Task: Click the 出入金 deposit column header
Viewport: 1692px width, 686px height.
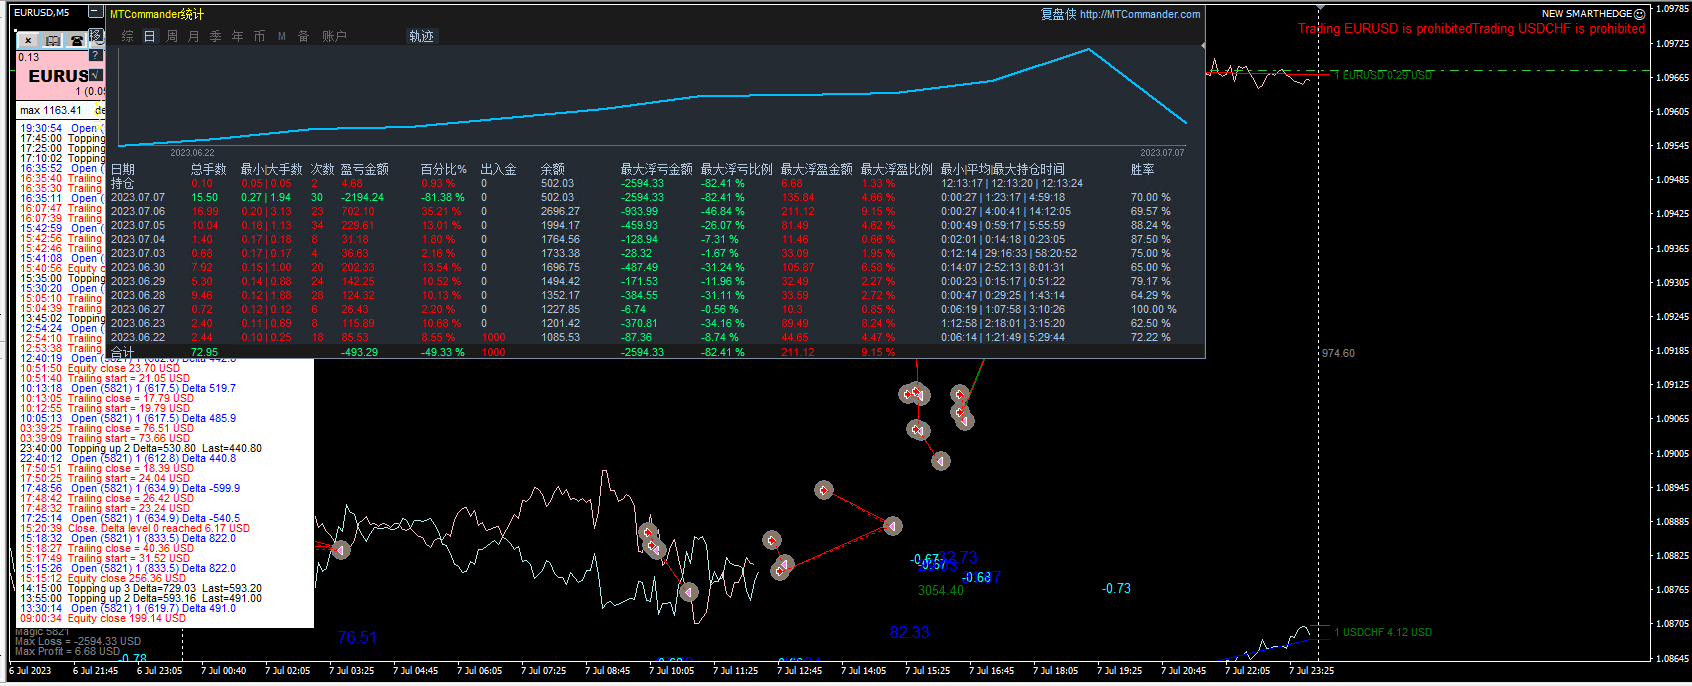Action: 498,169
